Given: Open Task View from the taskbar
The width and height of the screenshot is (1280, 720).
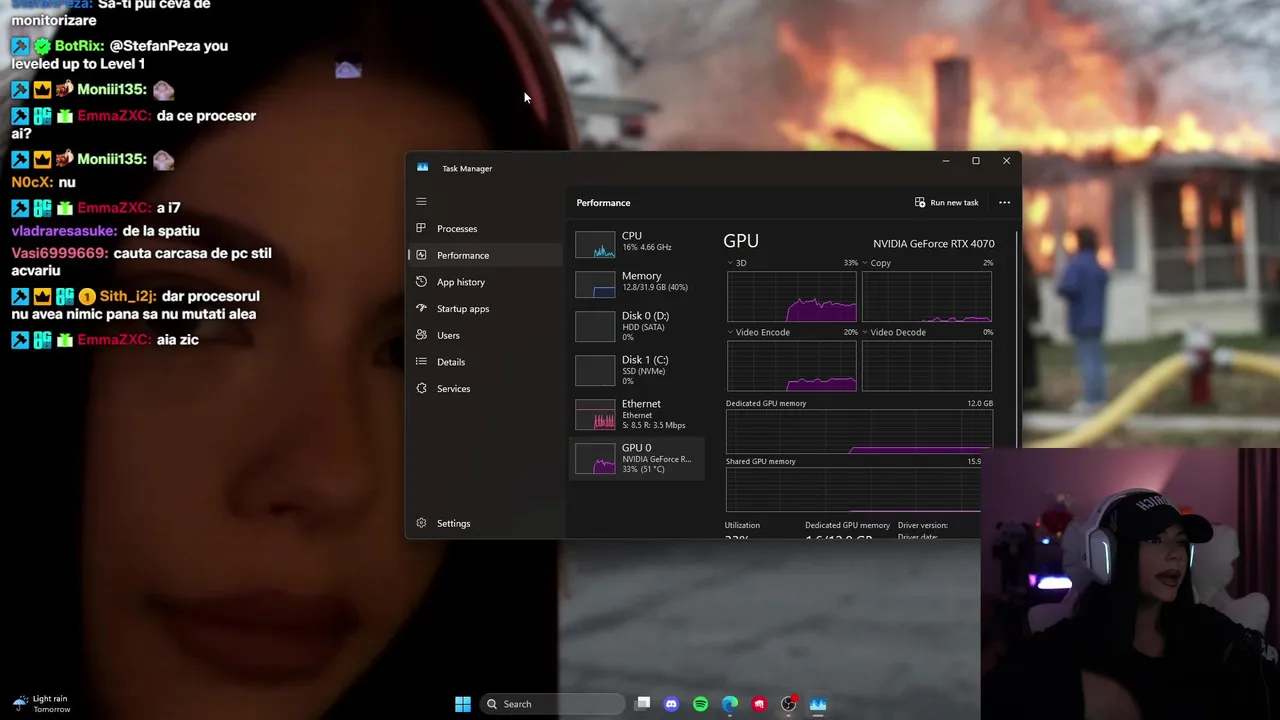Looking at the screenshot, I should [643, 704].
